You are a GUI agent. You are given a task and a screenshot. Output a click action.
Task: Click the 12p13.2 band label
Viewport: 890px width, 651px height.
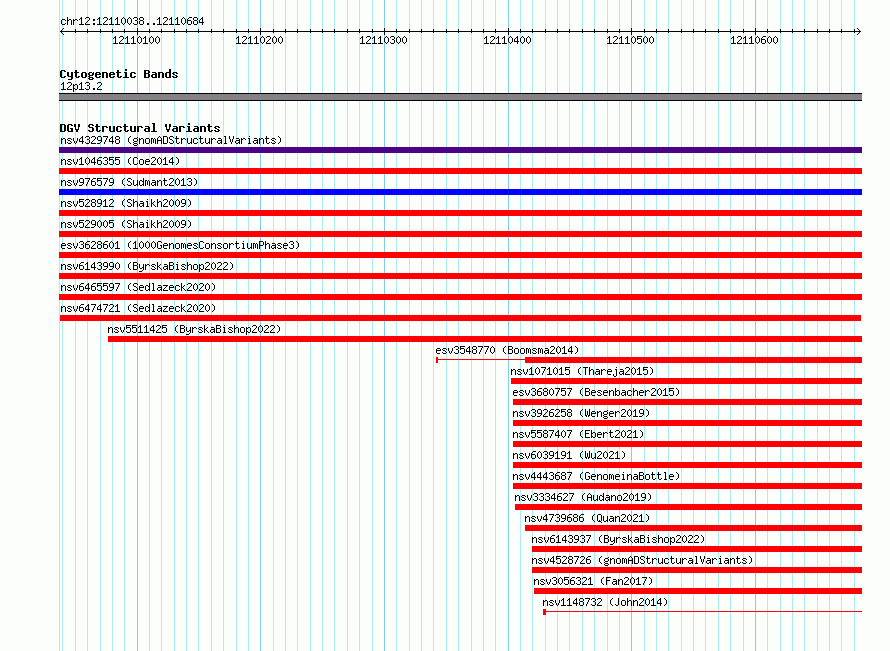pyautogui.click(x=81, y=86)
